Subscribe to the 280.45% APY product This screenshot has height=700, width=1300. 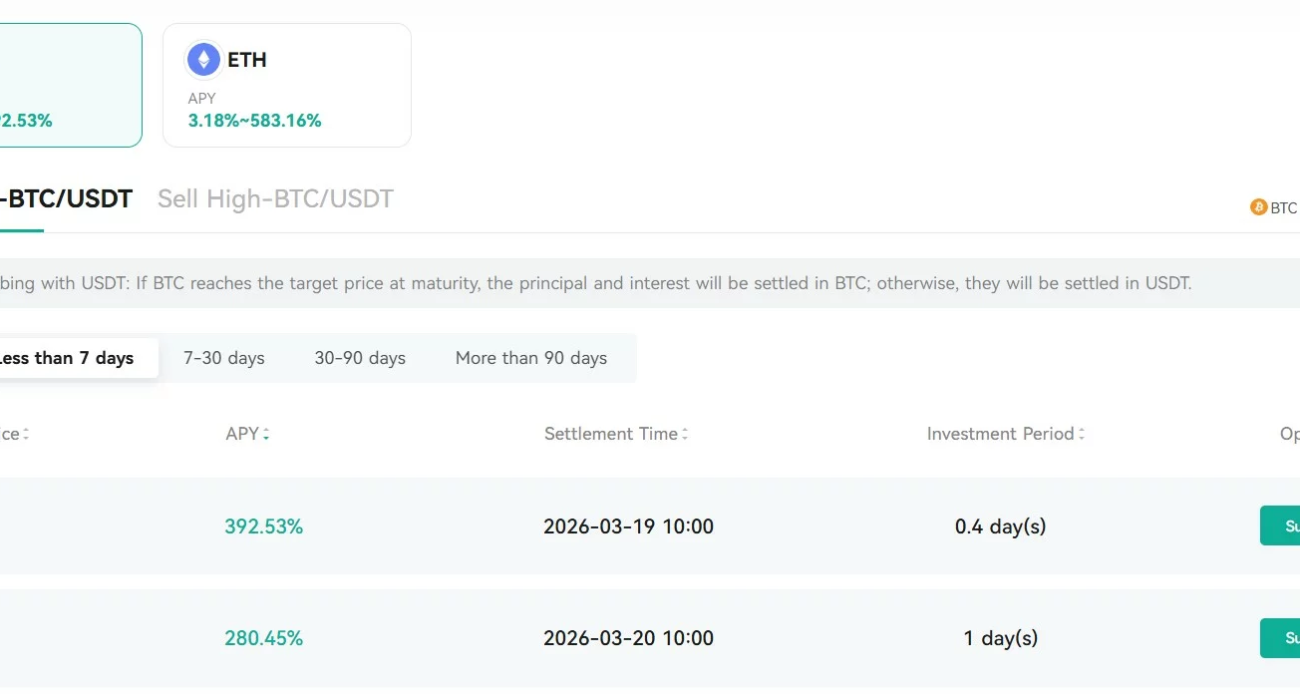[x=1282, y=638]
